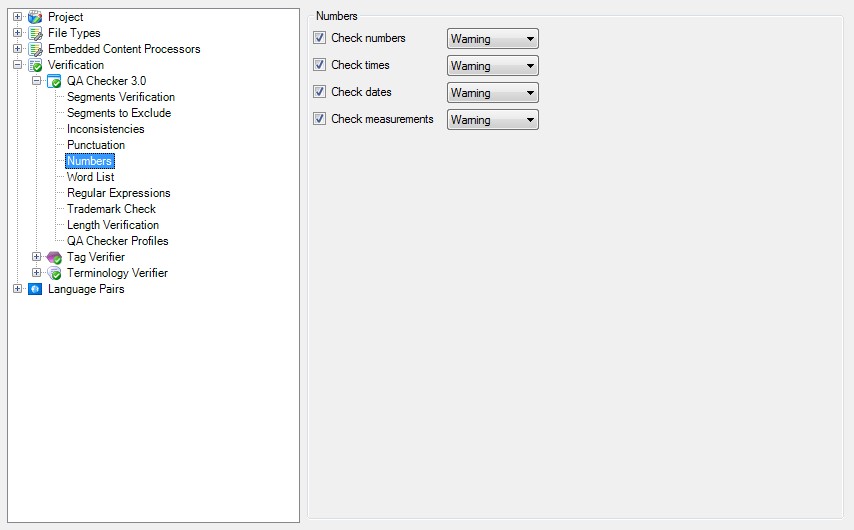Click the Project node icon
The image size is (854, 530).
click(x=35, y=17)
